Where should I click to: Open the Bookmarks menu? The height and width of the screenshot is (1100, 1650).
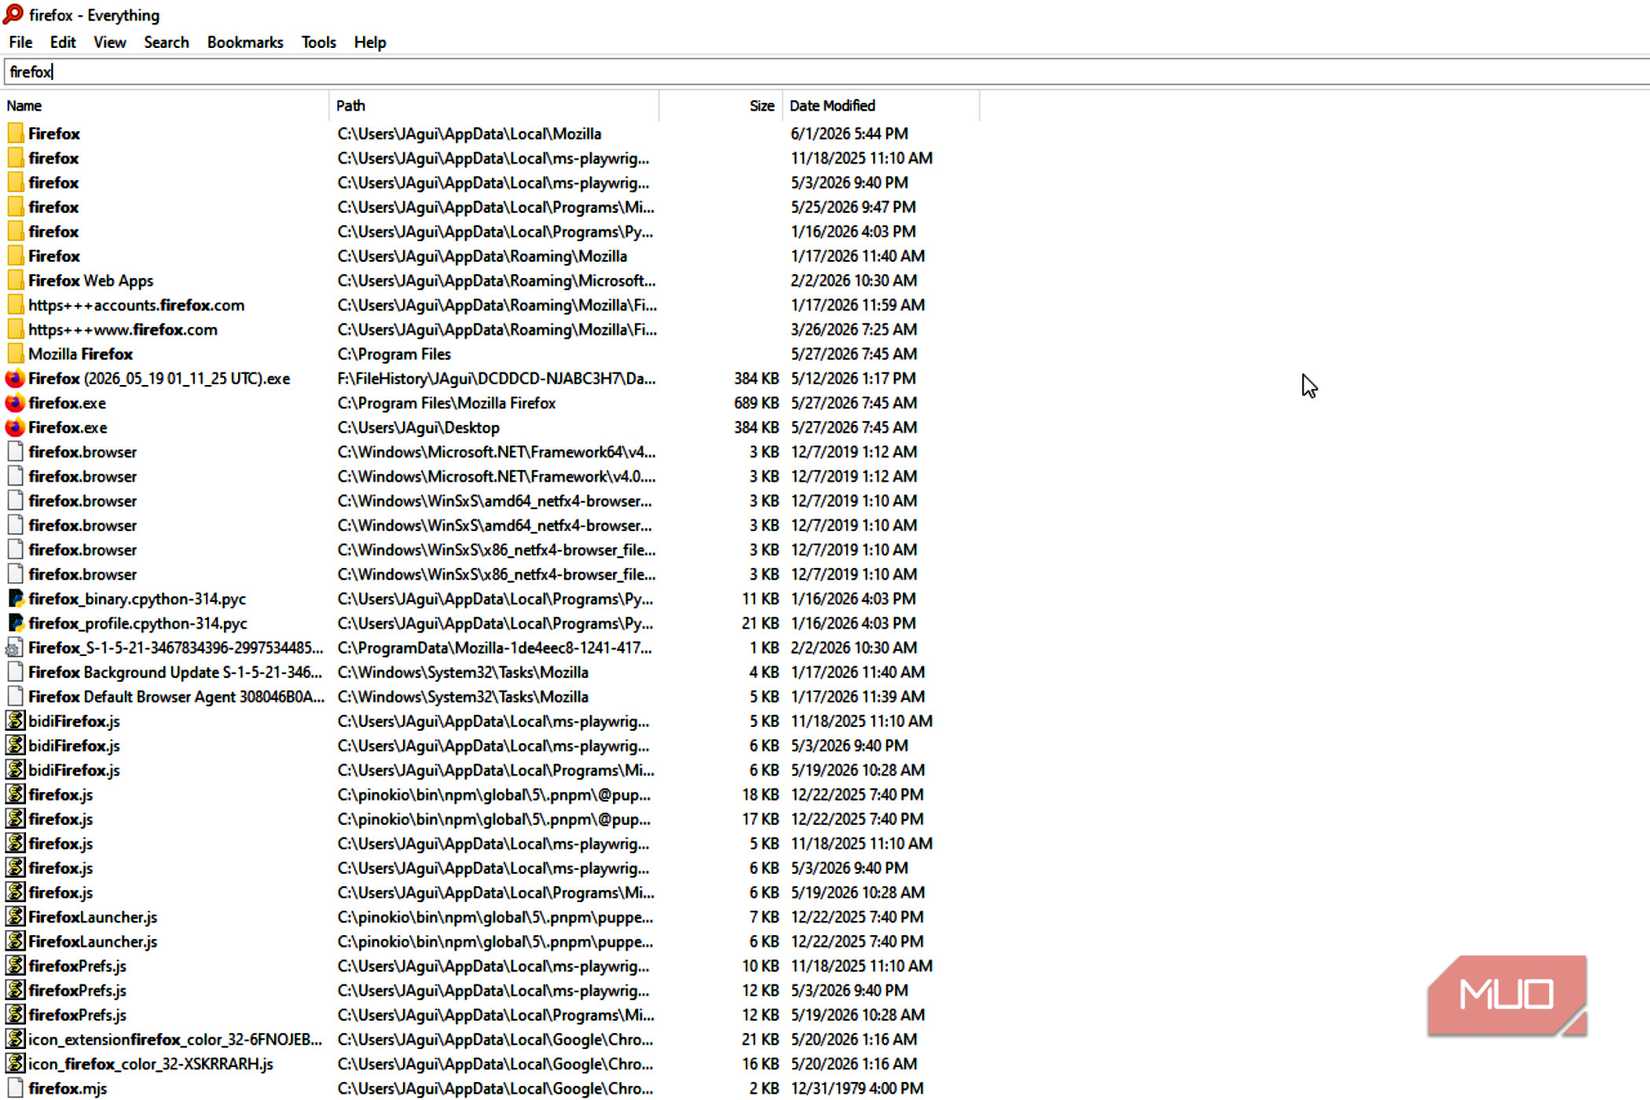[245, 42]
